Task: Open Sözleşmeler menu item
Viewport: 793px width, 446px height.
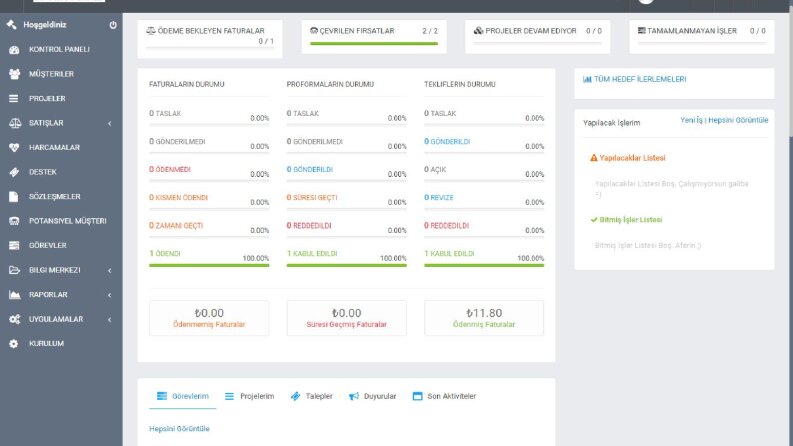Action: tap(61, 197)
